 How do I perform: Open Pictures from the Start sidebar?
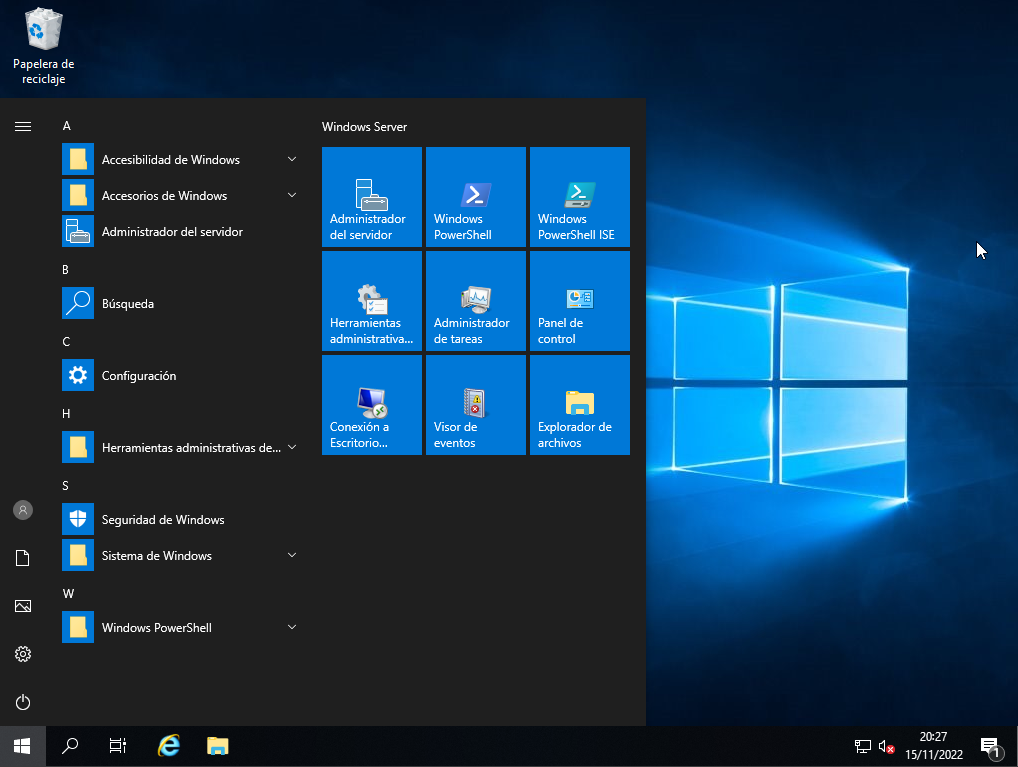pos(23,606)
